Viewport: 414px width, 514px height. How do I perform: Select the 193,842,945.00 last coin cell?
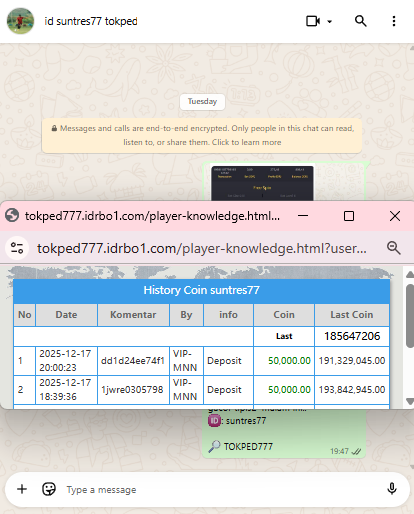pos(352,390)
